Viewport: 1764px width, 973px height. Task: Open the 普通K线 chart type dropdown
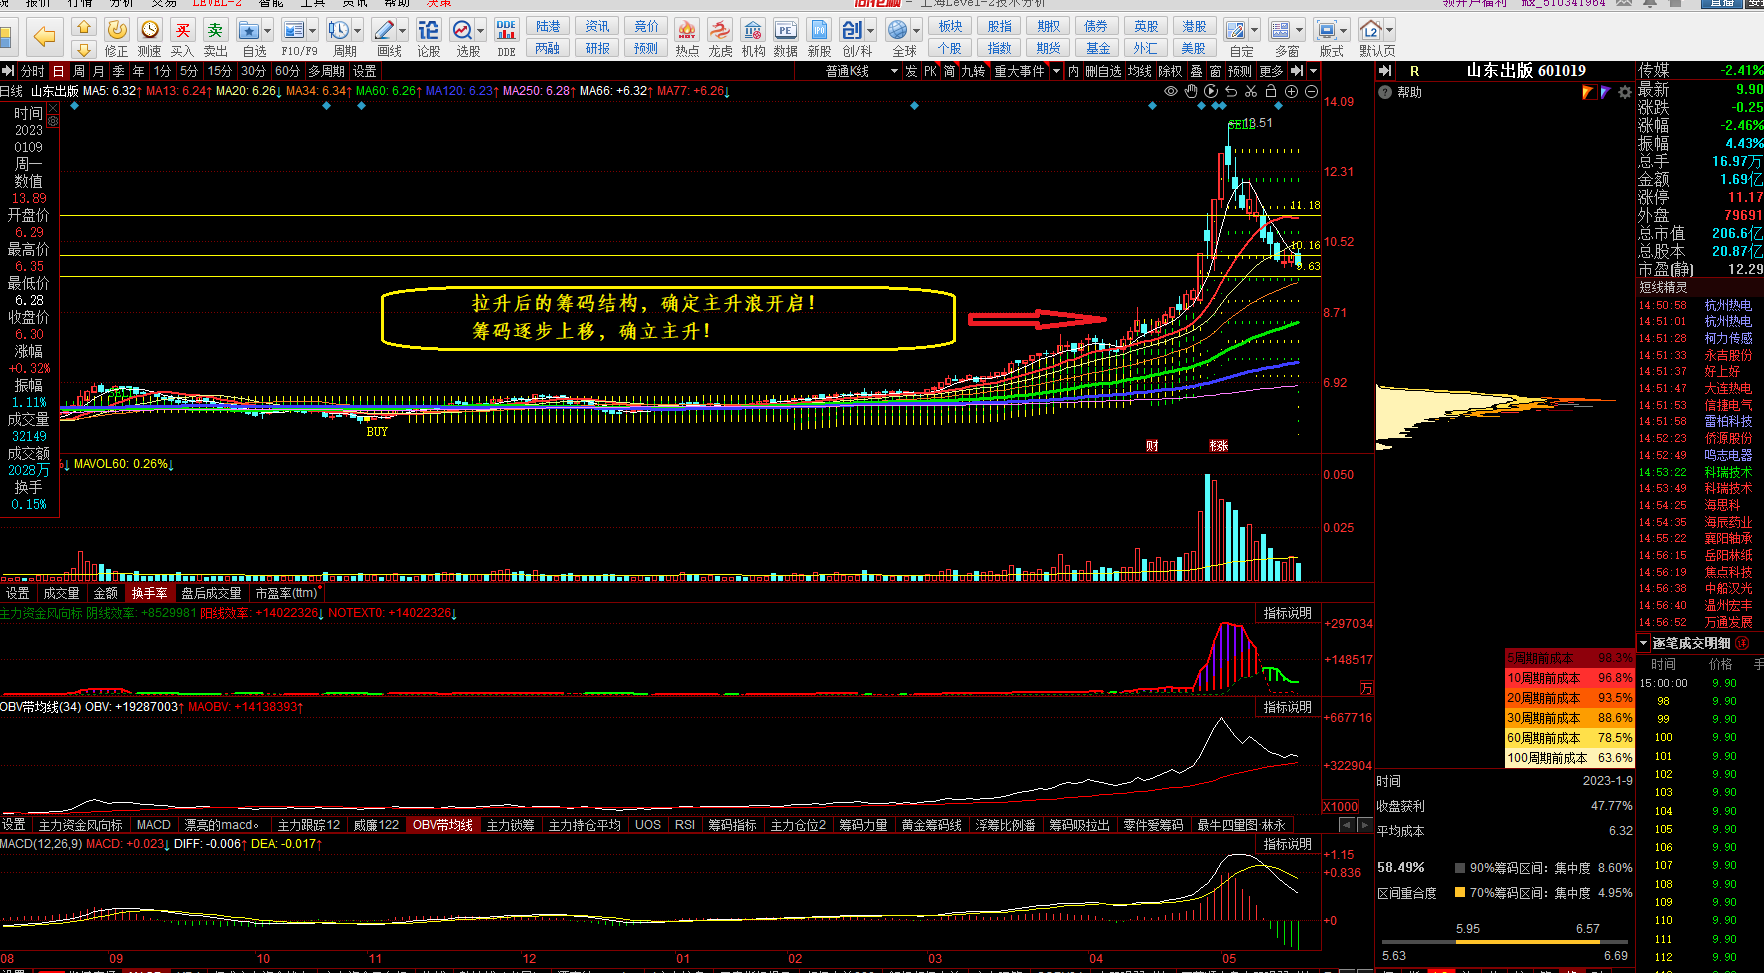(x=861, y=71)
